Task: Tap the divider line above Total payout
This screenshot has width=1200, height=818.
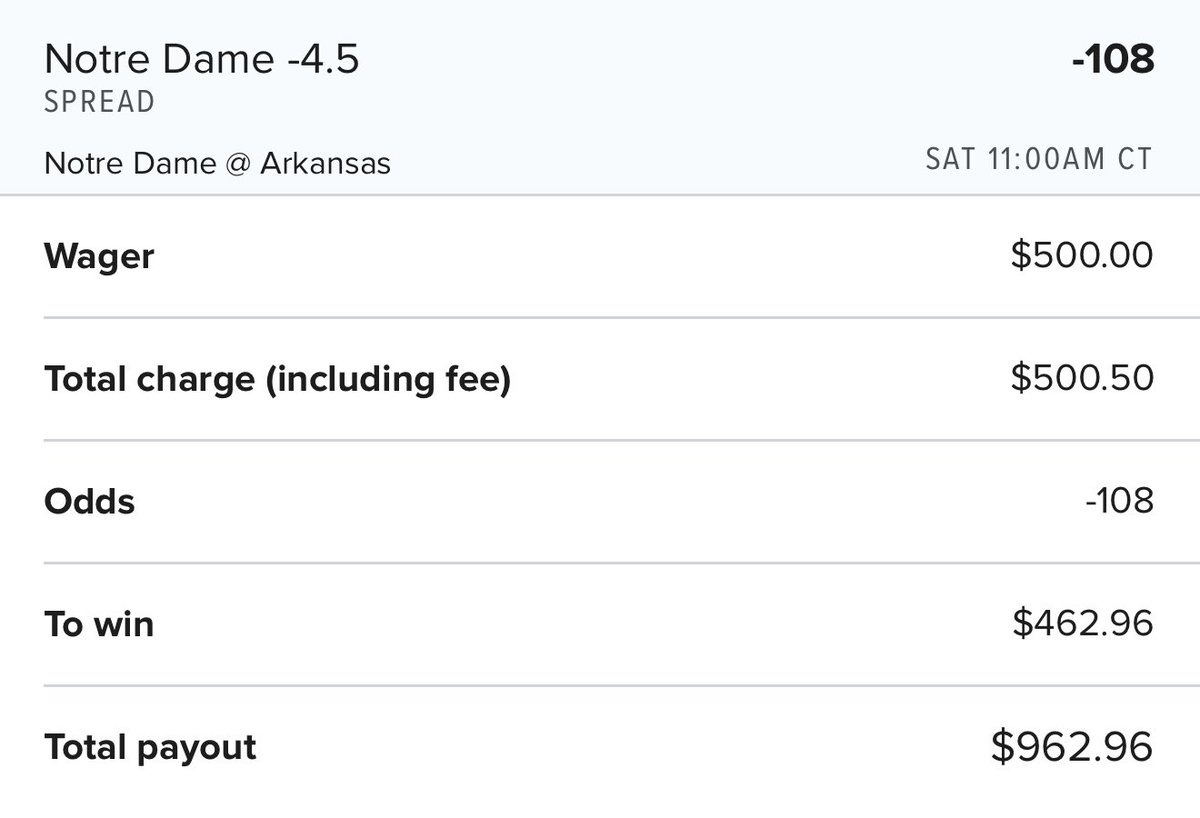Action: click(600, 686)
